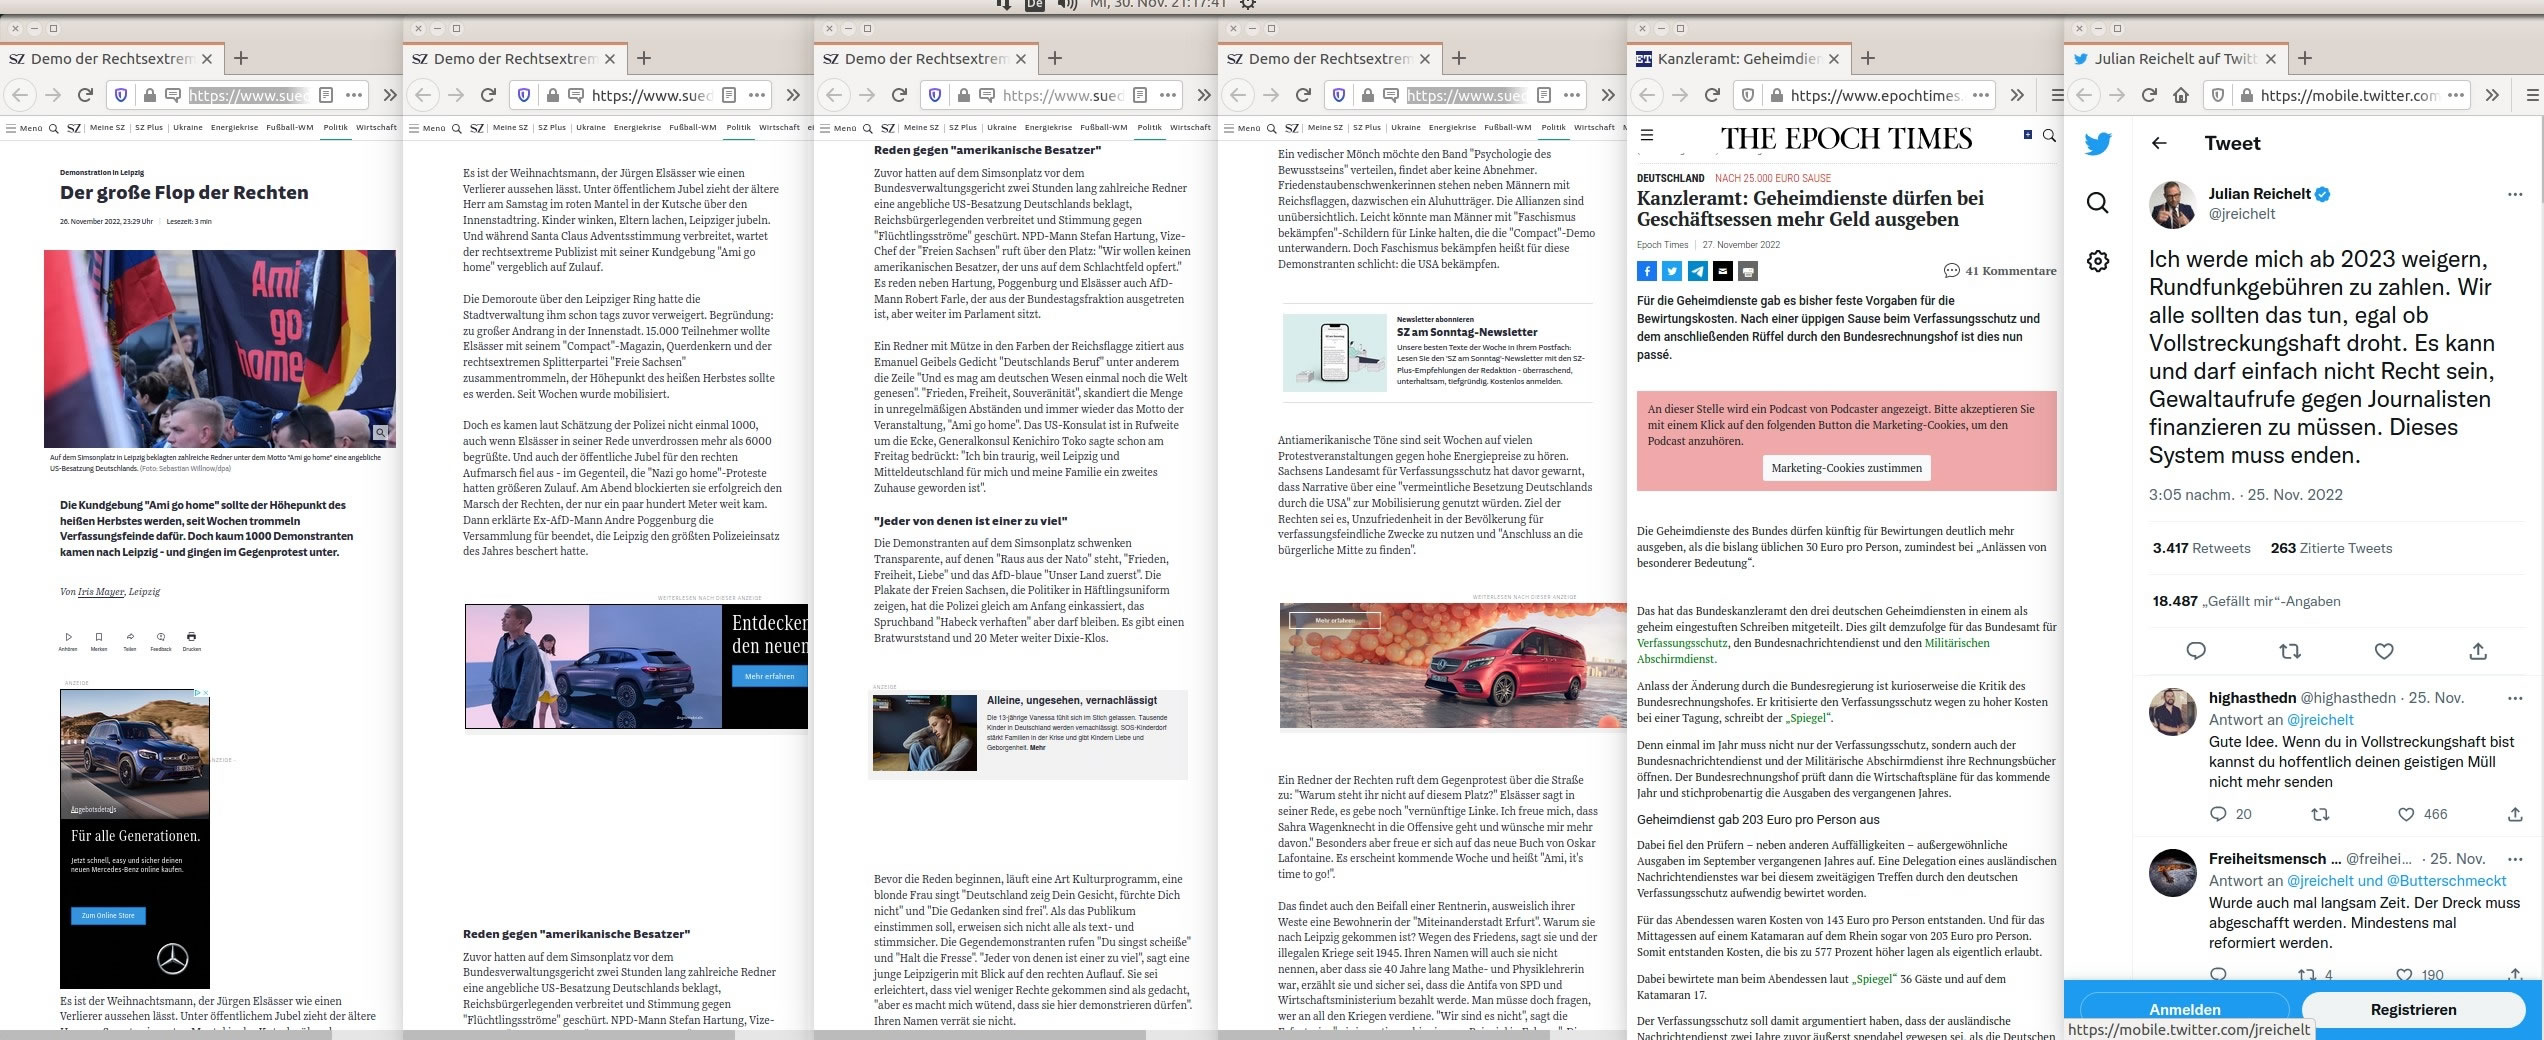Viewport: 2544px width, 1040px height.
Task: Click 'Mehr erfahren' in the Entdecken car ad
Action: tap(769, 676)
